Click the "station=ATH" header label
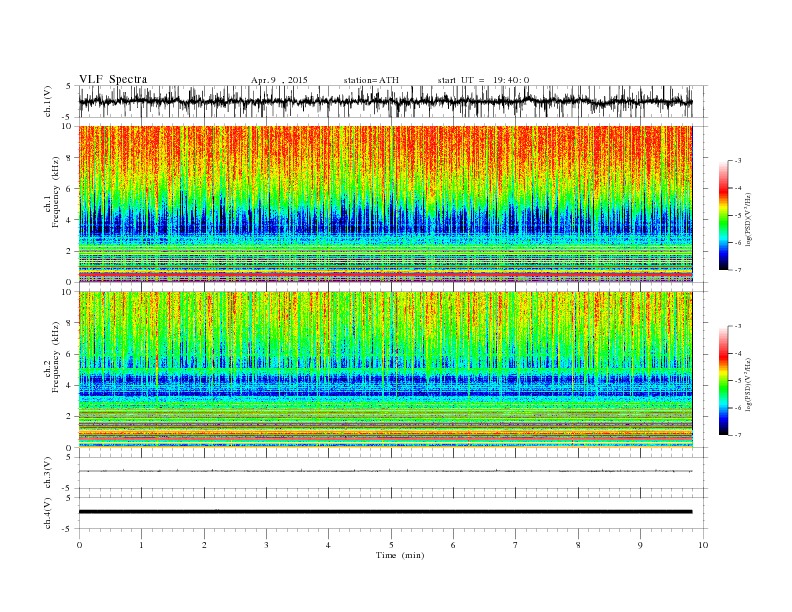Image resolution: width=792 pixels, height=612 pixels. pyautogui.click(x=371, y=80)
